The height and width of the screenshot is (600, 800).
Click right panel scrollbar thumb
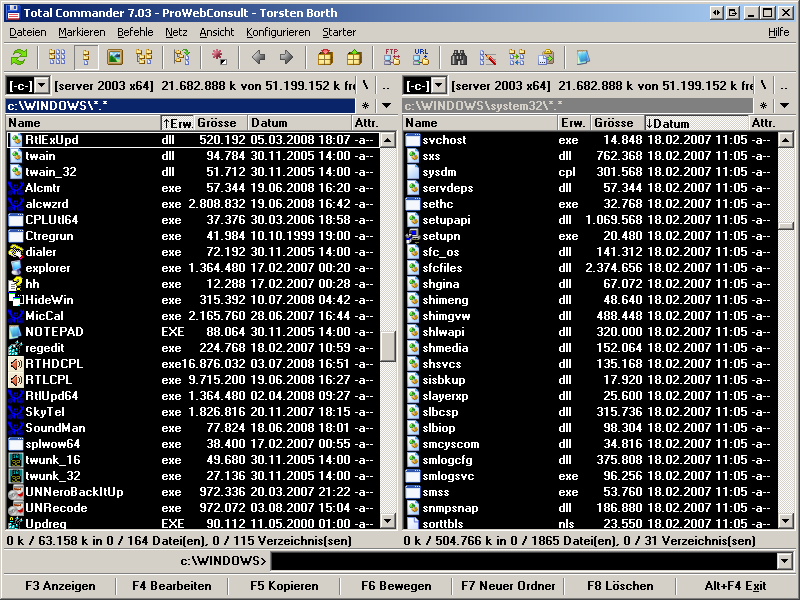pos(785,225)
